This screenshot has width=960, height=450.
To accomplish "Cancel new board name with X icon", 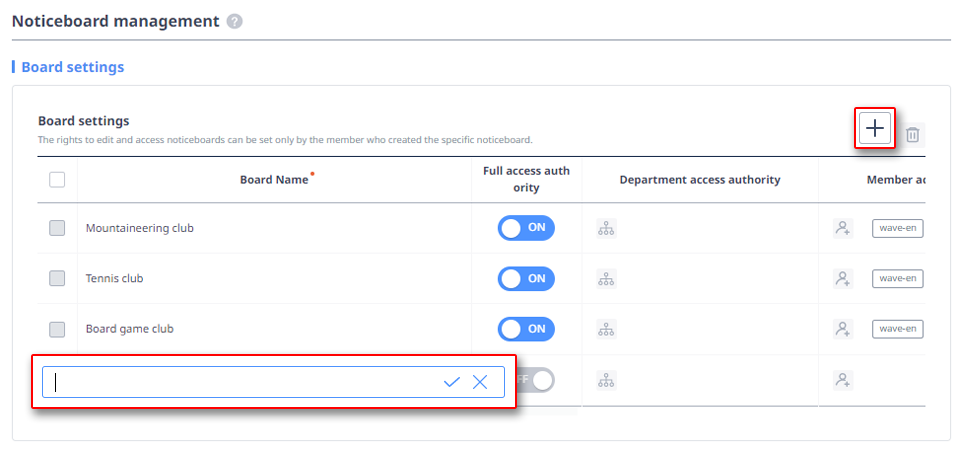I will click(480, 382).
